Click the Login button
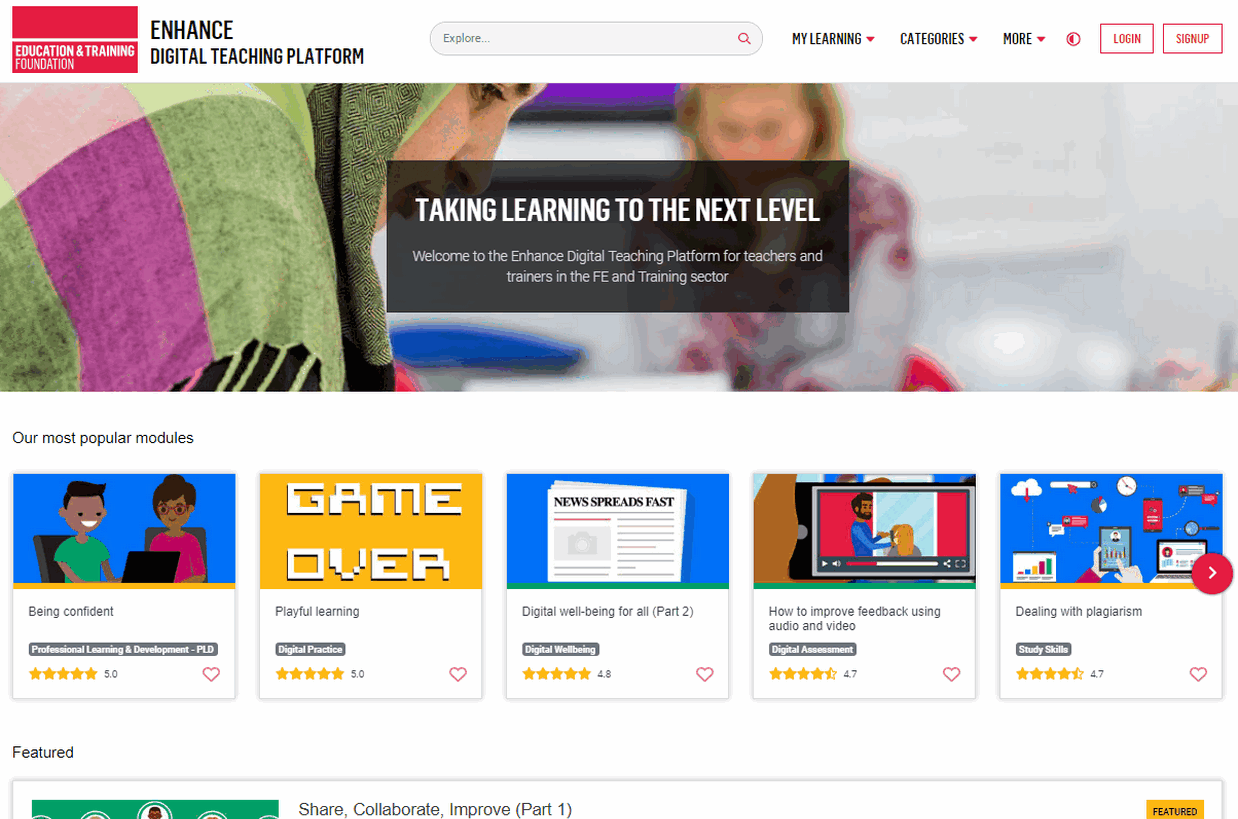The image size is (1238, 819). [x=1126, y=39]
